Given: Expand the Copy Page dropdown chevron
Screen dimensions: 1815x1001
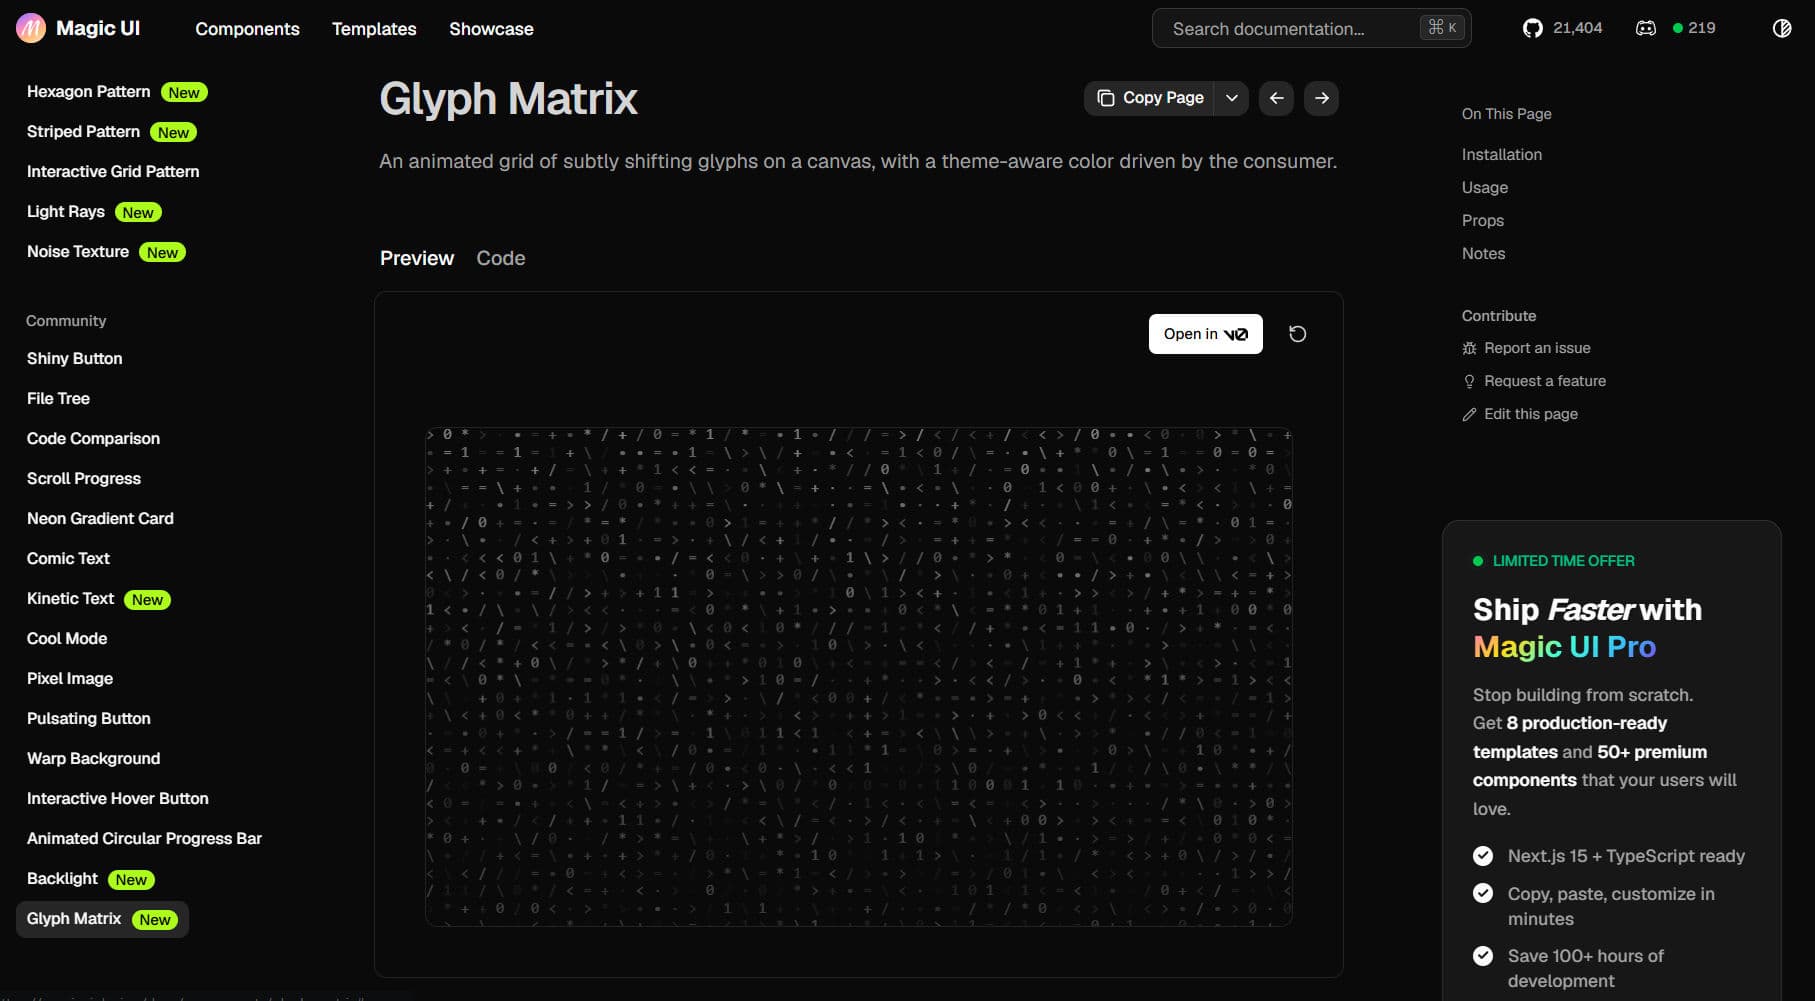Looking at the screenshot, I should point(1232,98).
